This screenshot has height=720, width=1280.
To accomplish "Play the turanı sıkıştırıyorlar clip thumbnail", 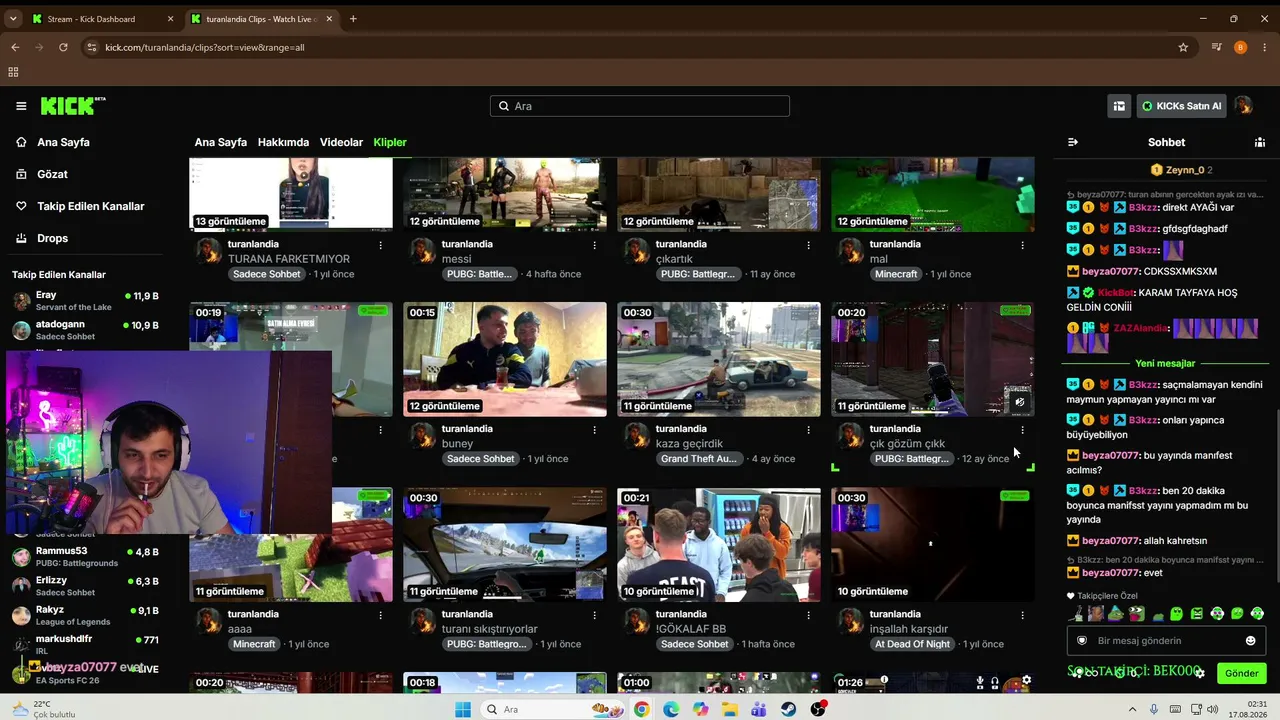I will tap(505, 544).
